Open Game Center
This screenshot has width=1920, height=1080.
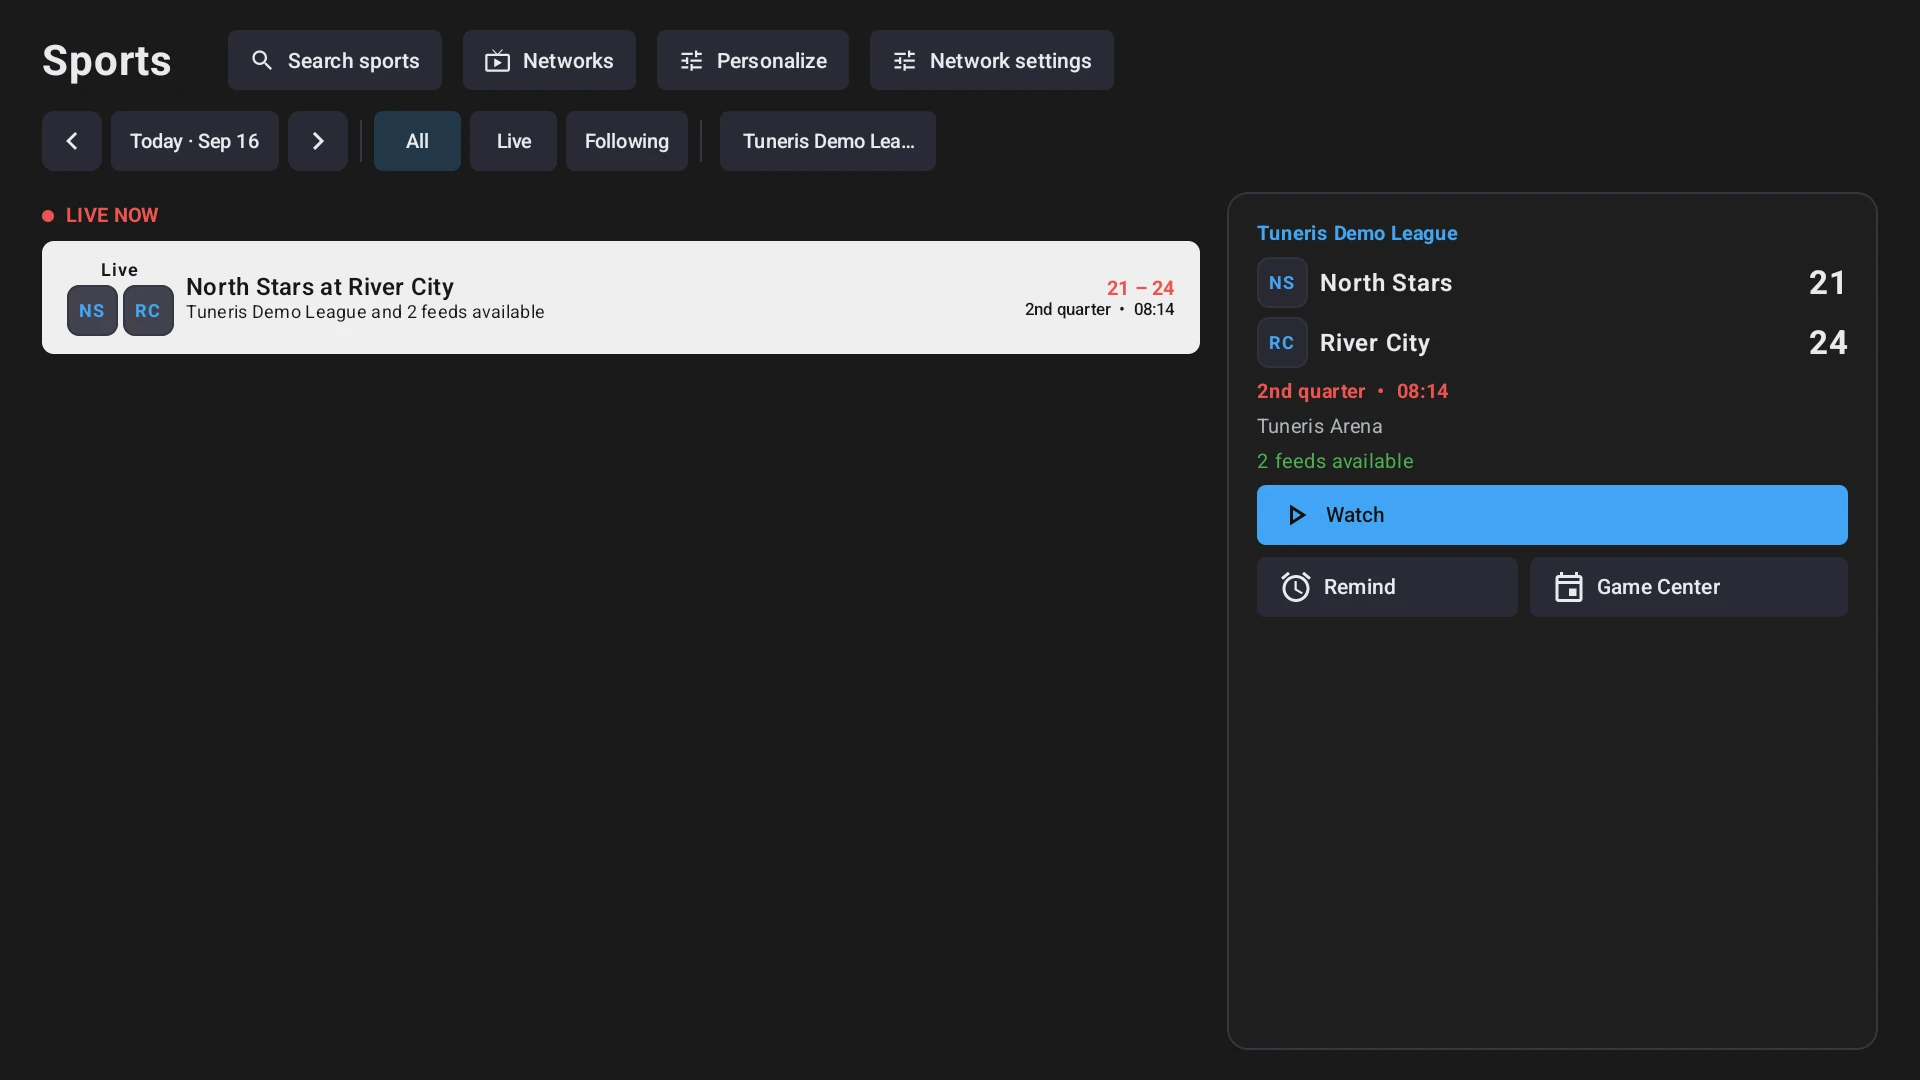click(1689, 587)
